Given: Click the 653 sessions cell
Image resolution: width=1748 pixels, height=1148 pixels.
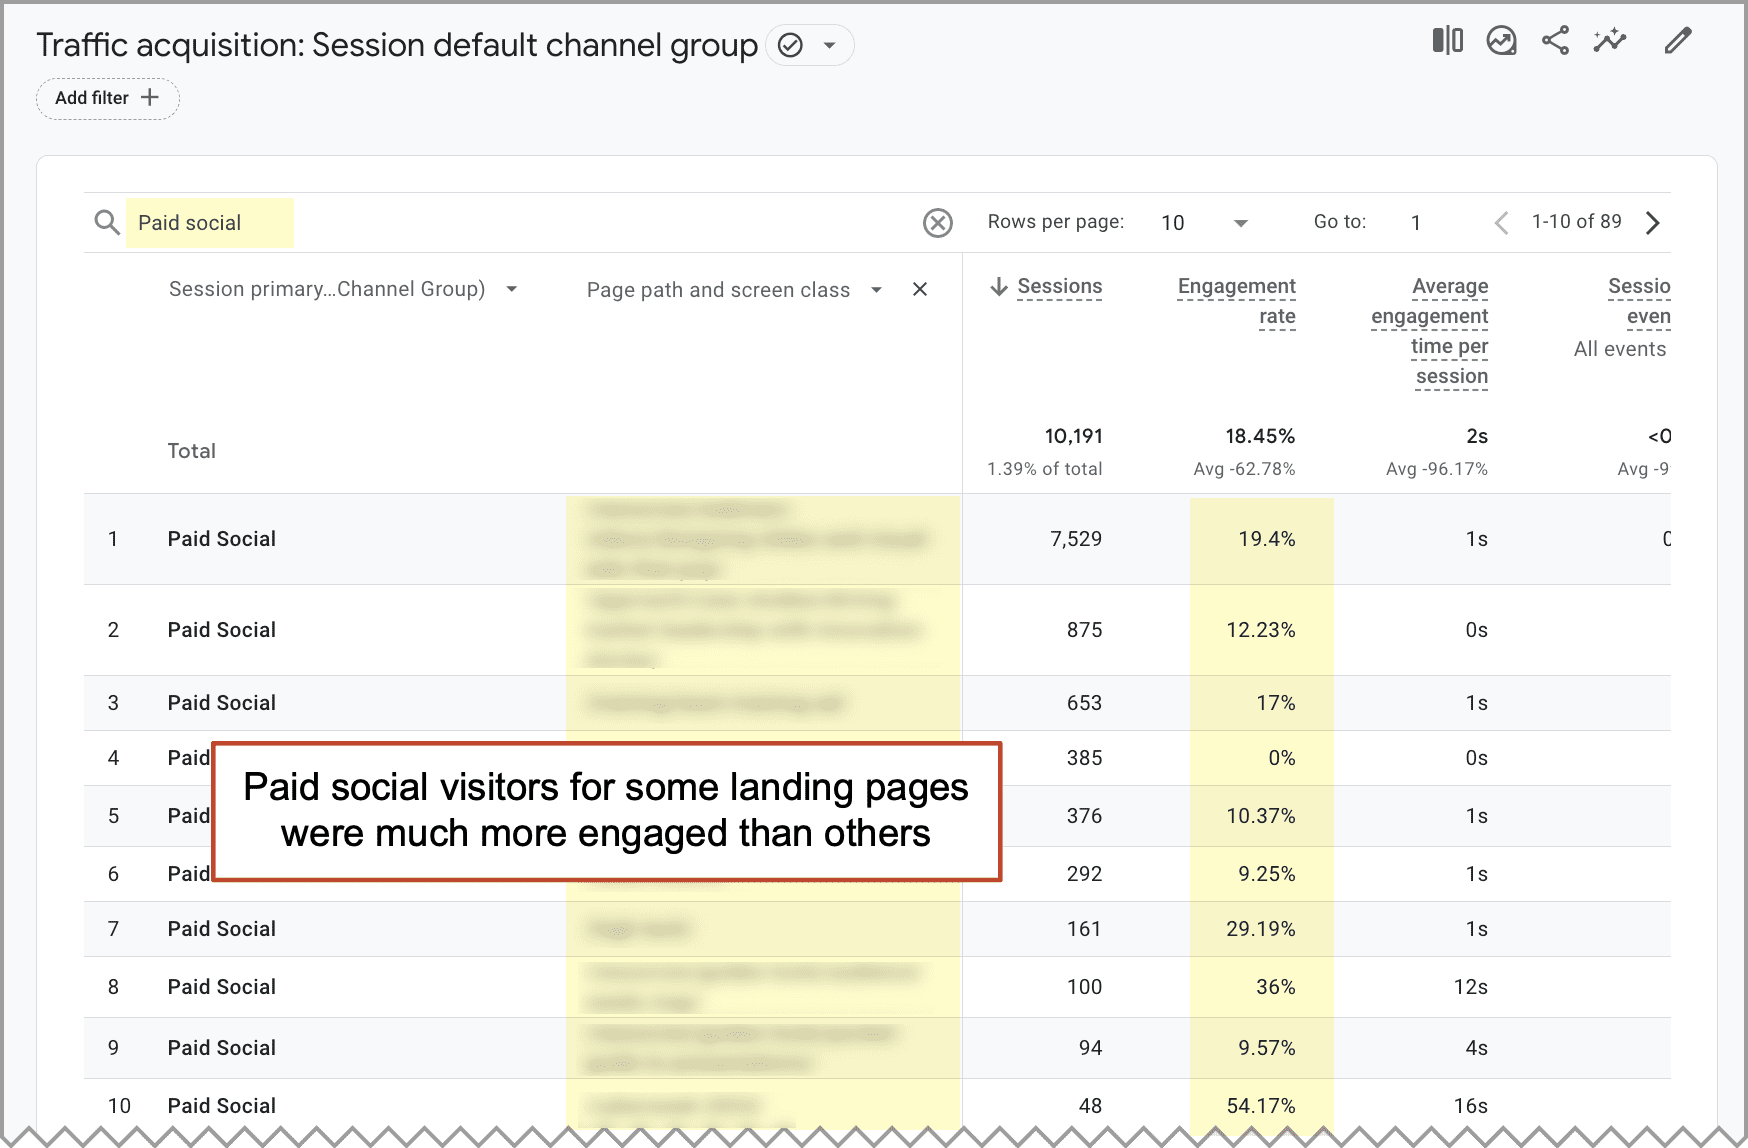Looking at the screenshot, I should tap(1084, 703).
